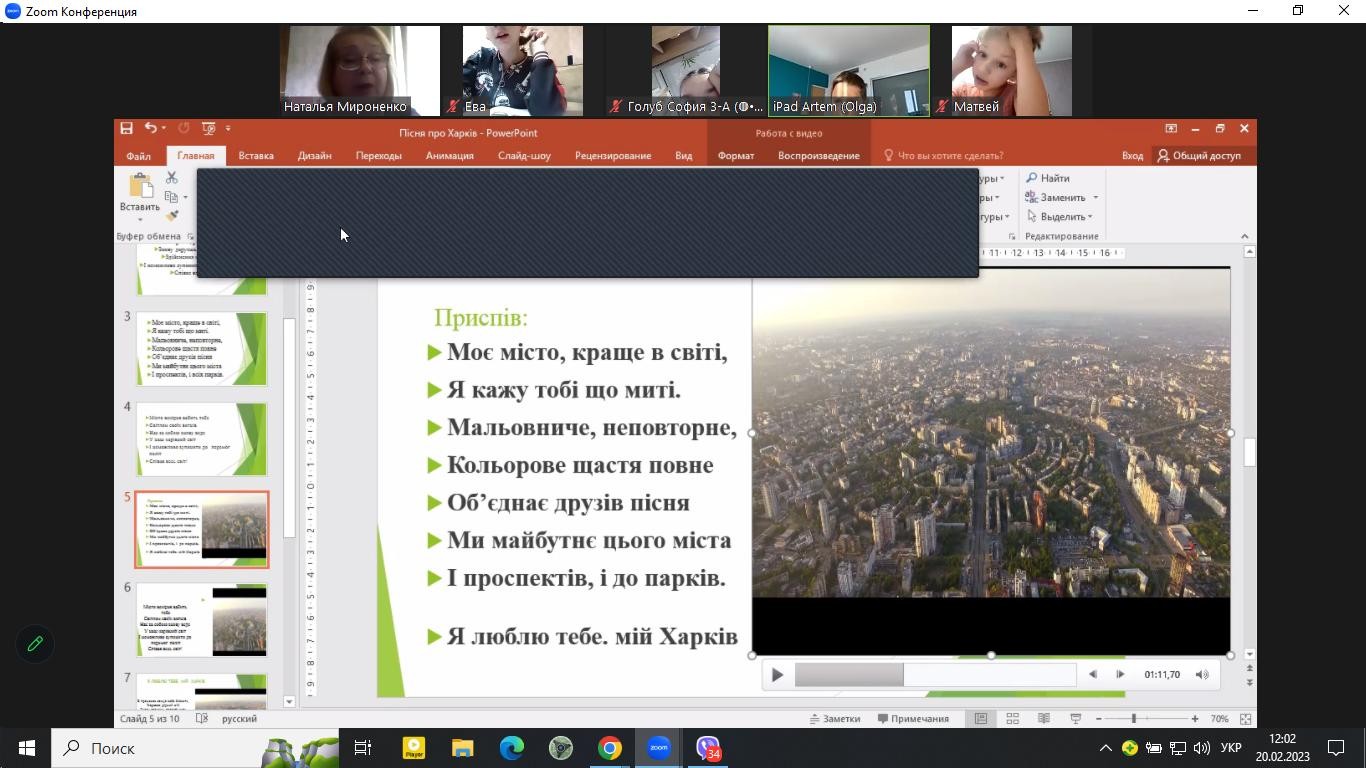
Task: Open the Анимация ribbon tab
Action: (x=449, y=156)
